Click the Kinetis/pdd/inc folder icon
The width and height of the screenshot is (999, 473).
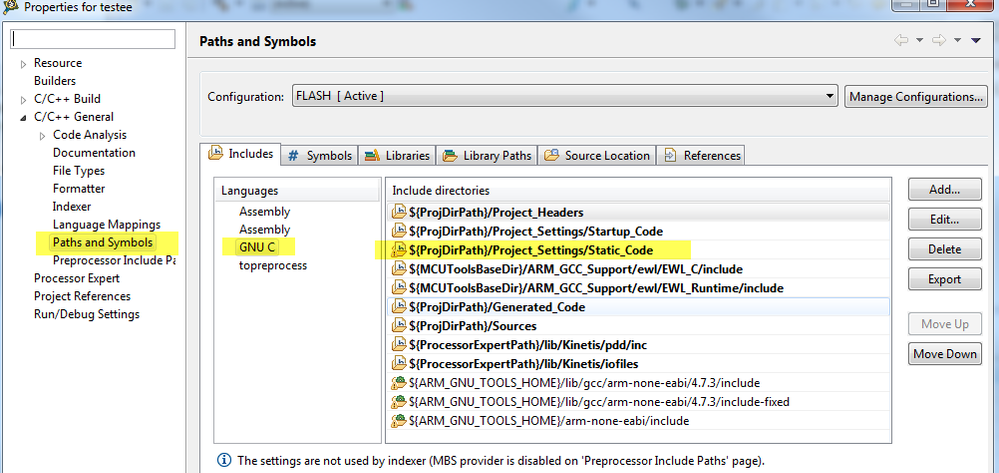pyautogui.click(x=399, y=345)
